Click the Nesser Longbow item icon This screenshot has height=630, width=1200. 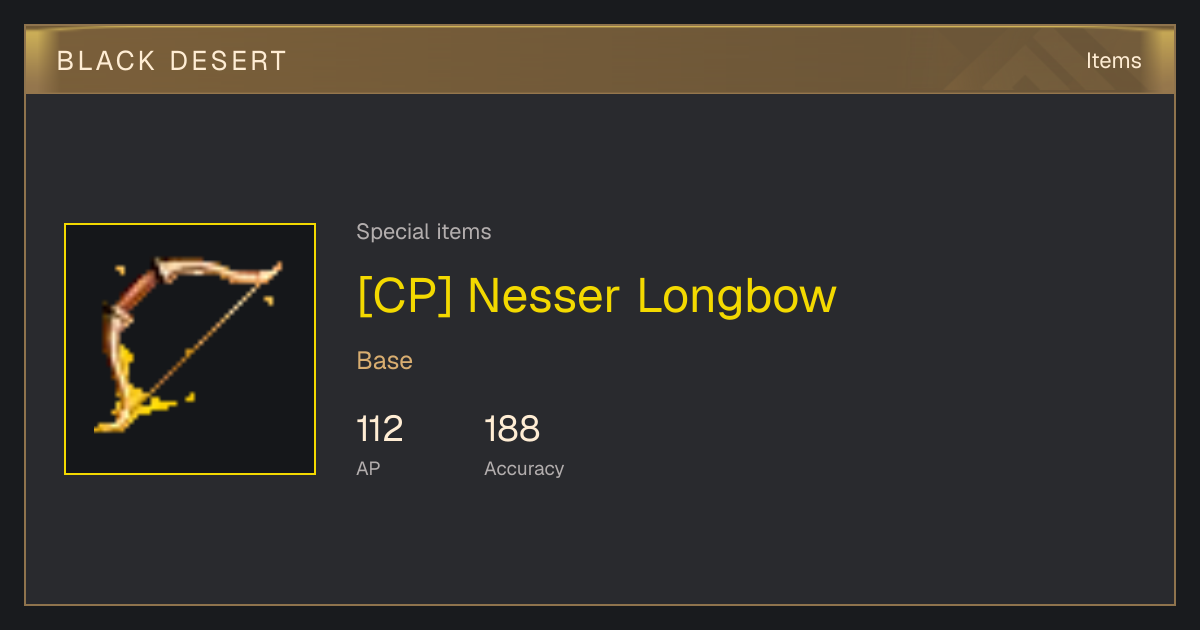[x=190, y=349]
